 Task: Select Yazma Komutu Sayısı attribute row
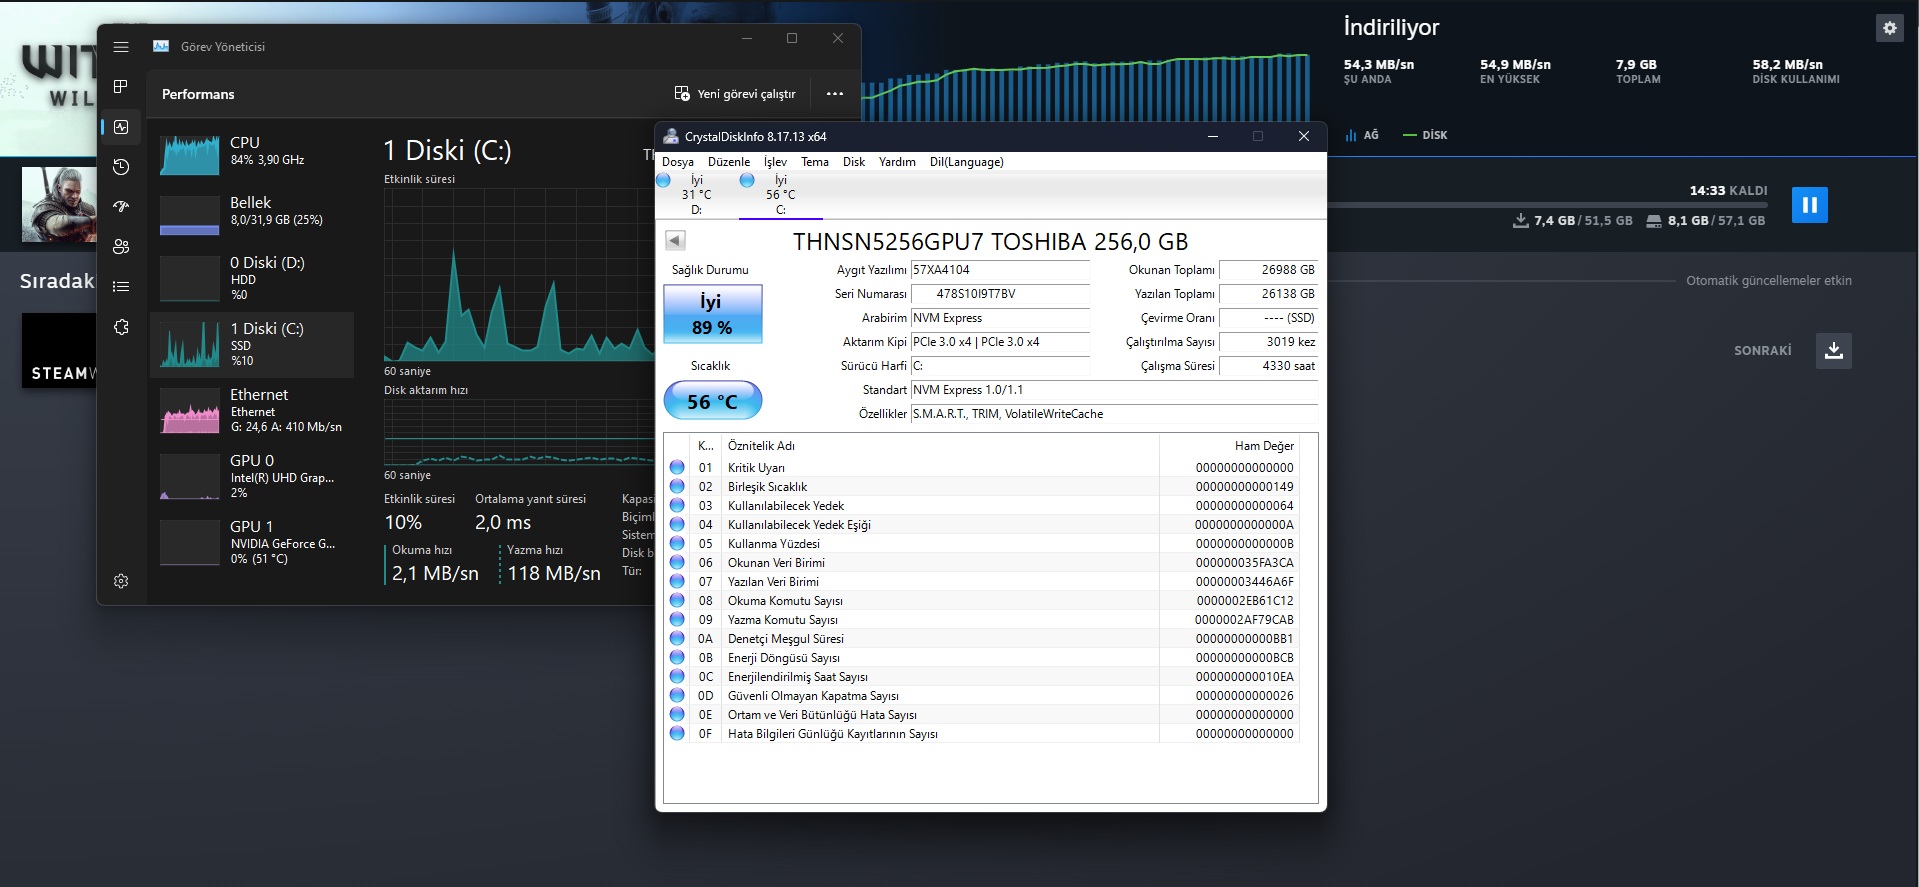pyautogui.click(x=981, y=620)
